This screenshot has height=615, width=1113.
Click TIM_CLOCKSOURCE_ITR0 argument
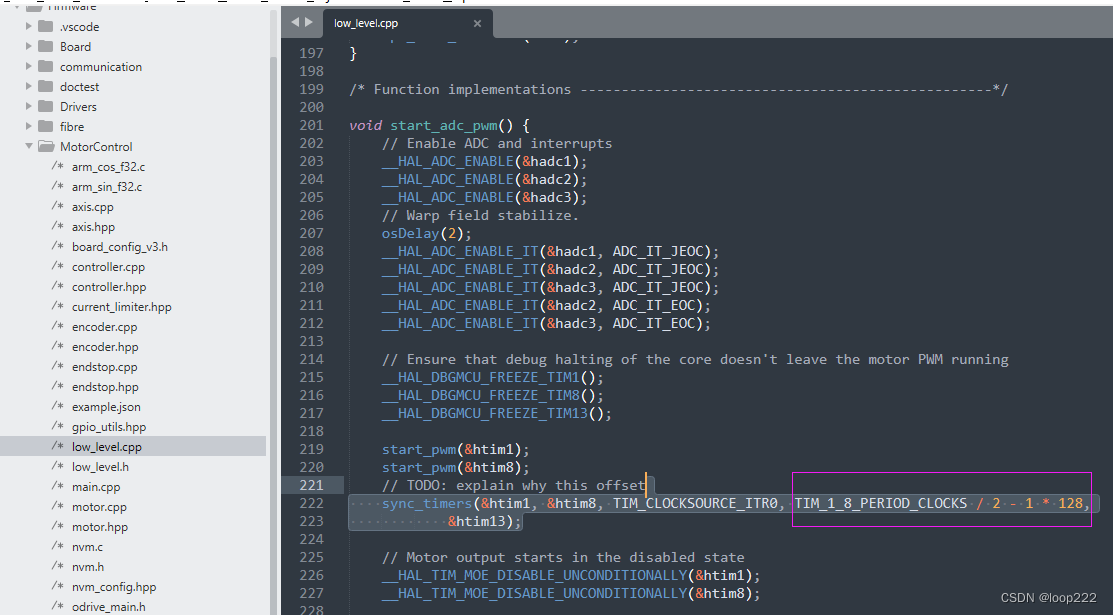695,504
